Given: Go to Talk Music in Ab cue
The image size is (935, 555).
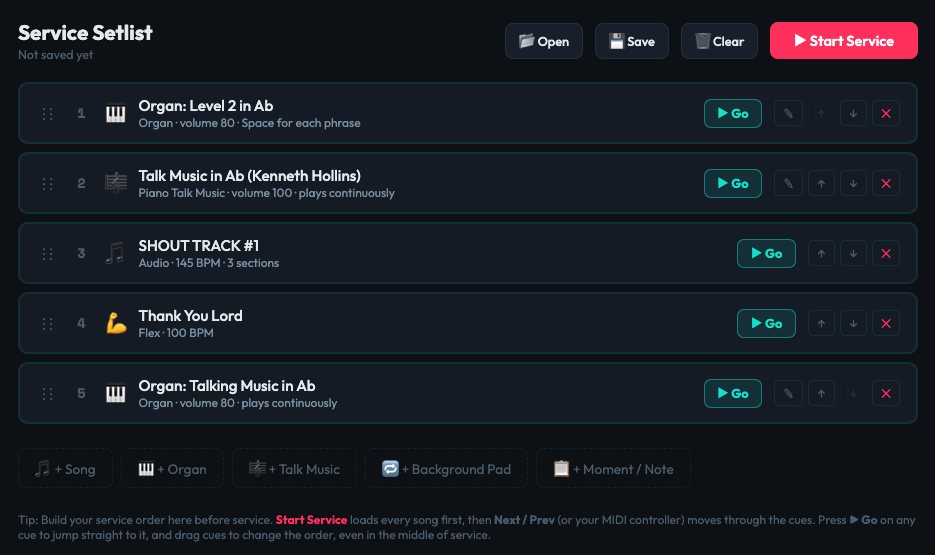Looking at the screenshot, I should click(732, 183).
